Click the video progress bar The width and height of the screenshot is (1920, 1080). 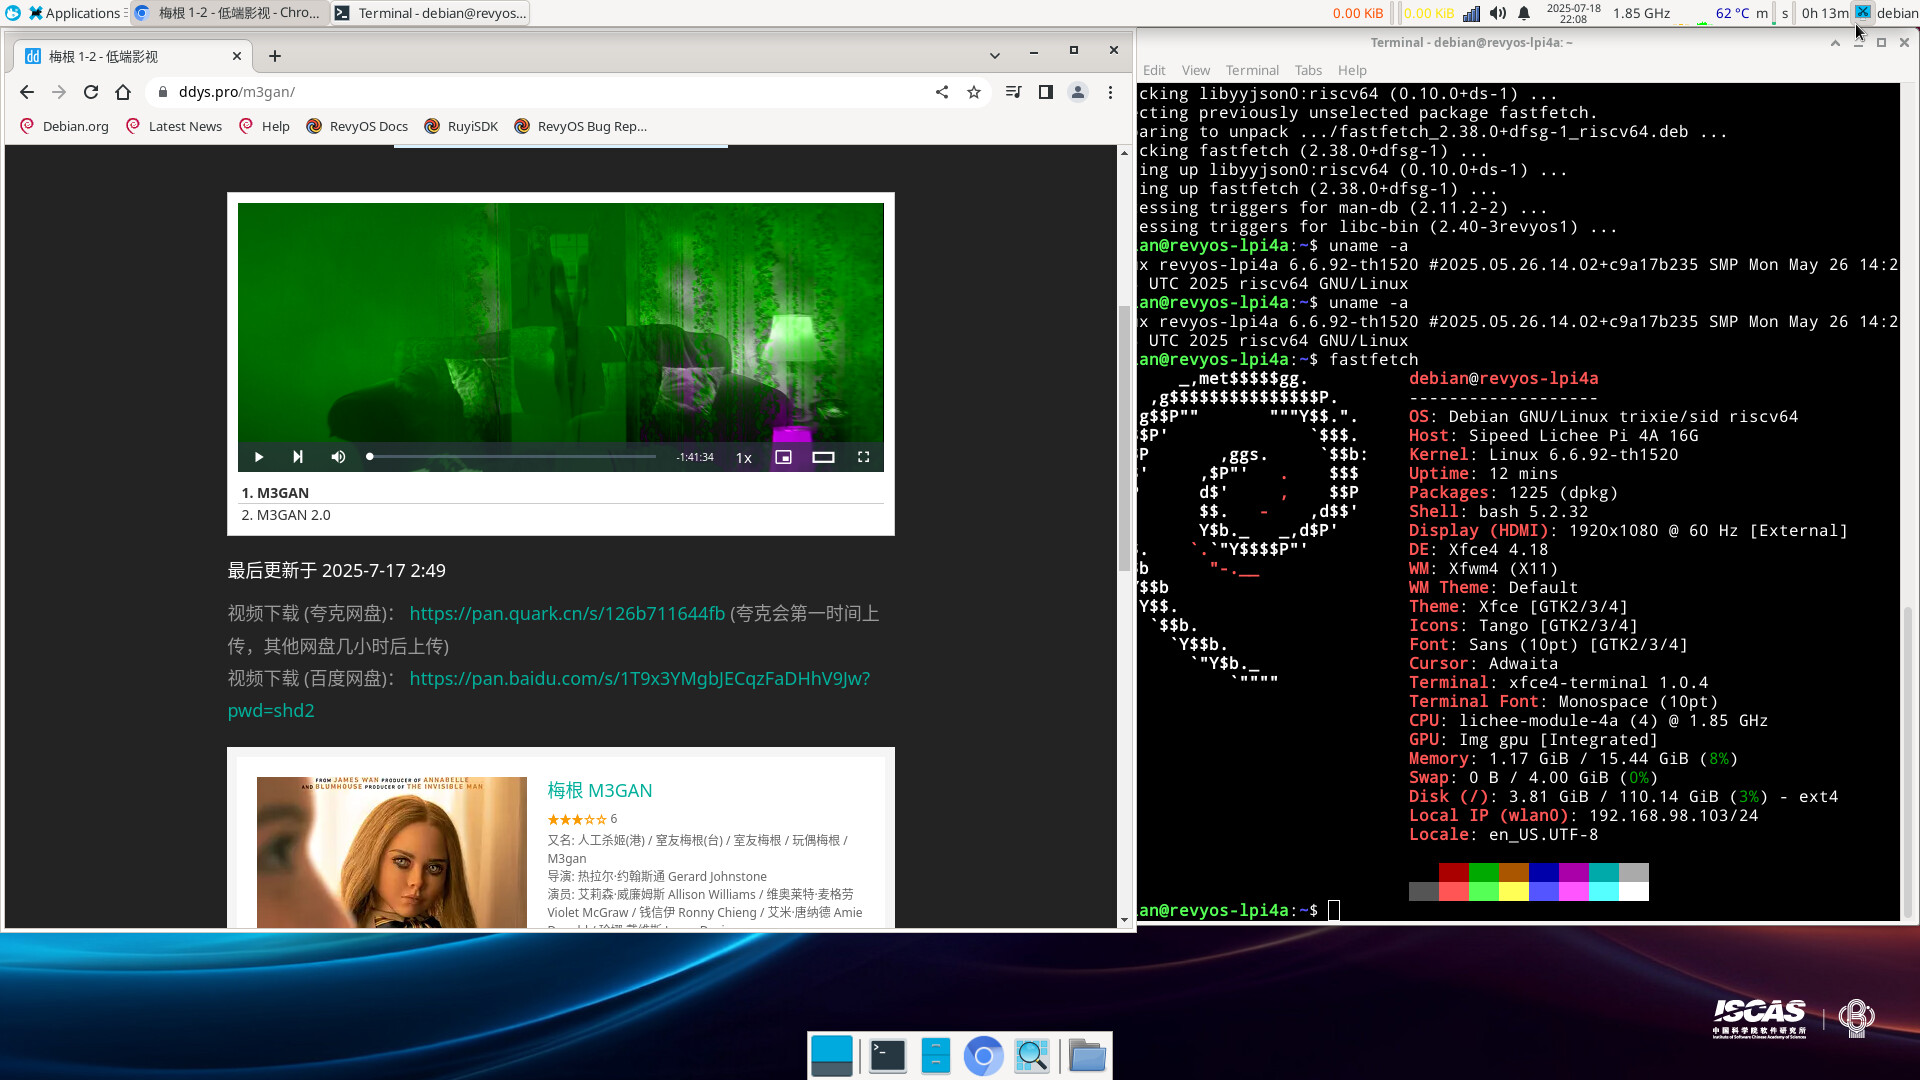click(512, 457)
